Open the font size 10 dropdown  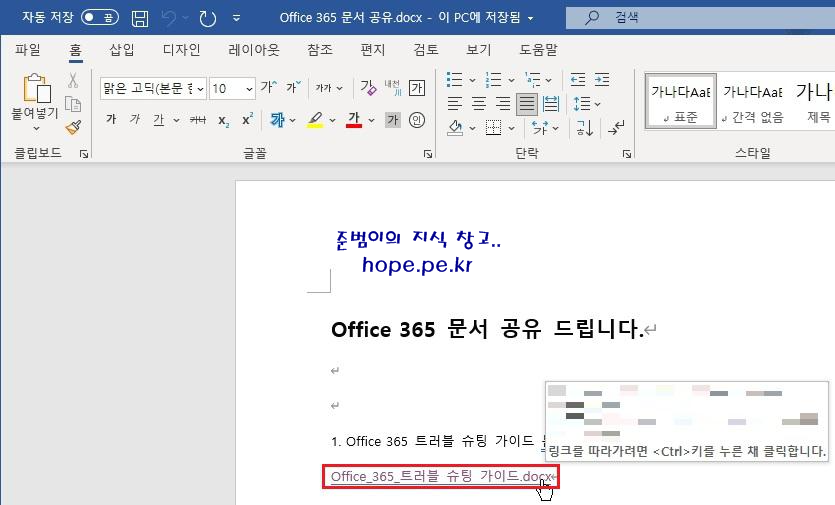[249, 89]
